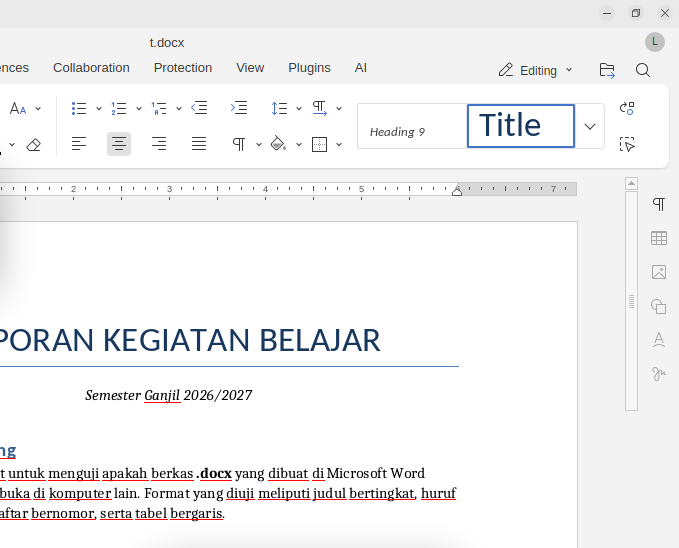Increase the paragraph indent
Image resolution: width=679 pixels, height=548 pixels.
[239, 107]
